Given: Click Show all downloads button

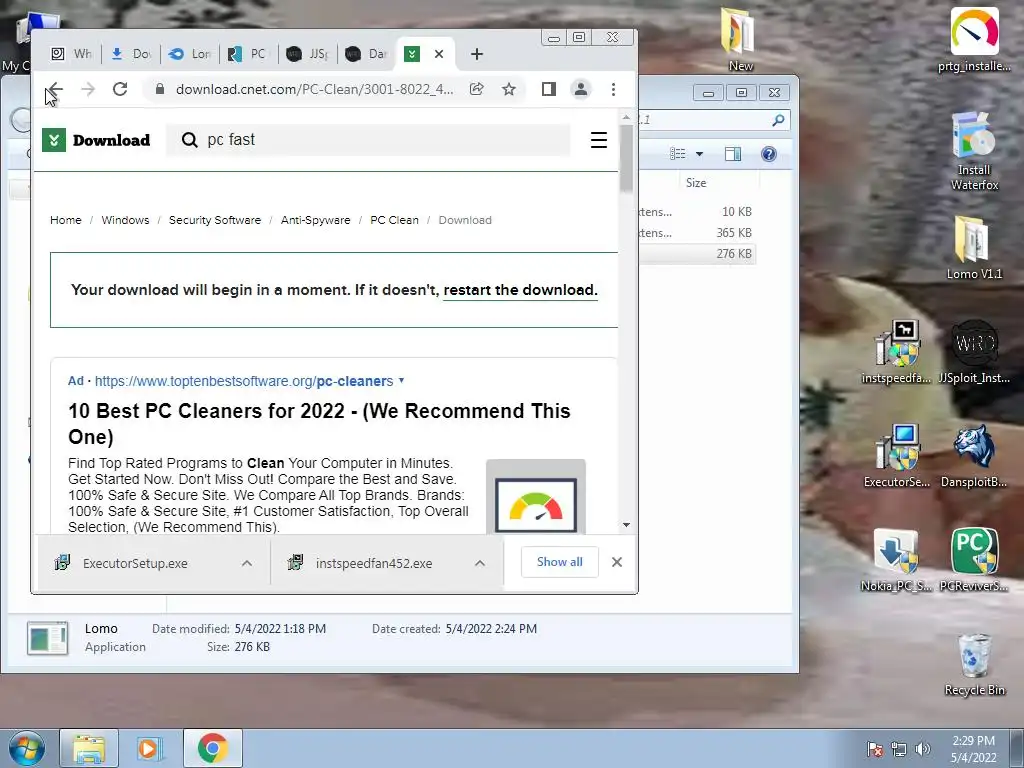Looking at the screenshot, I should coord(560,562).
